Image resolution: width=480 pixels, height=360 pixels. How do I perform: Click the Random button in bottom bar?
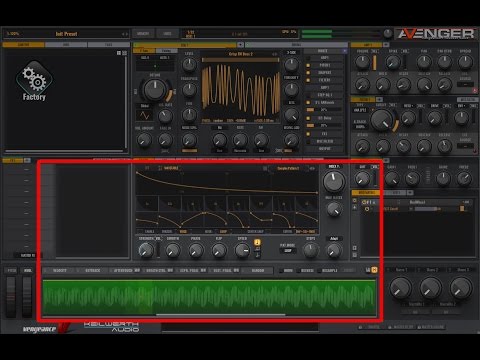[258, 270]
